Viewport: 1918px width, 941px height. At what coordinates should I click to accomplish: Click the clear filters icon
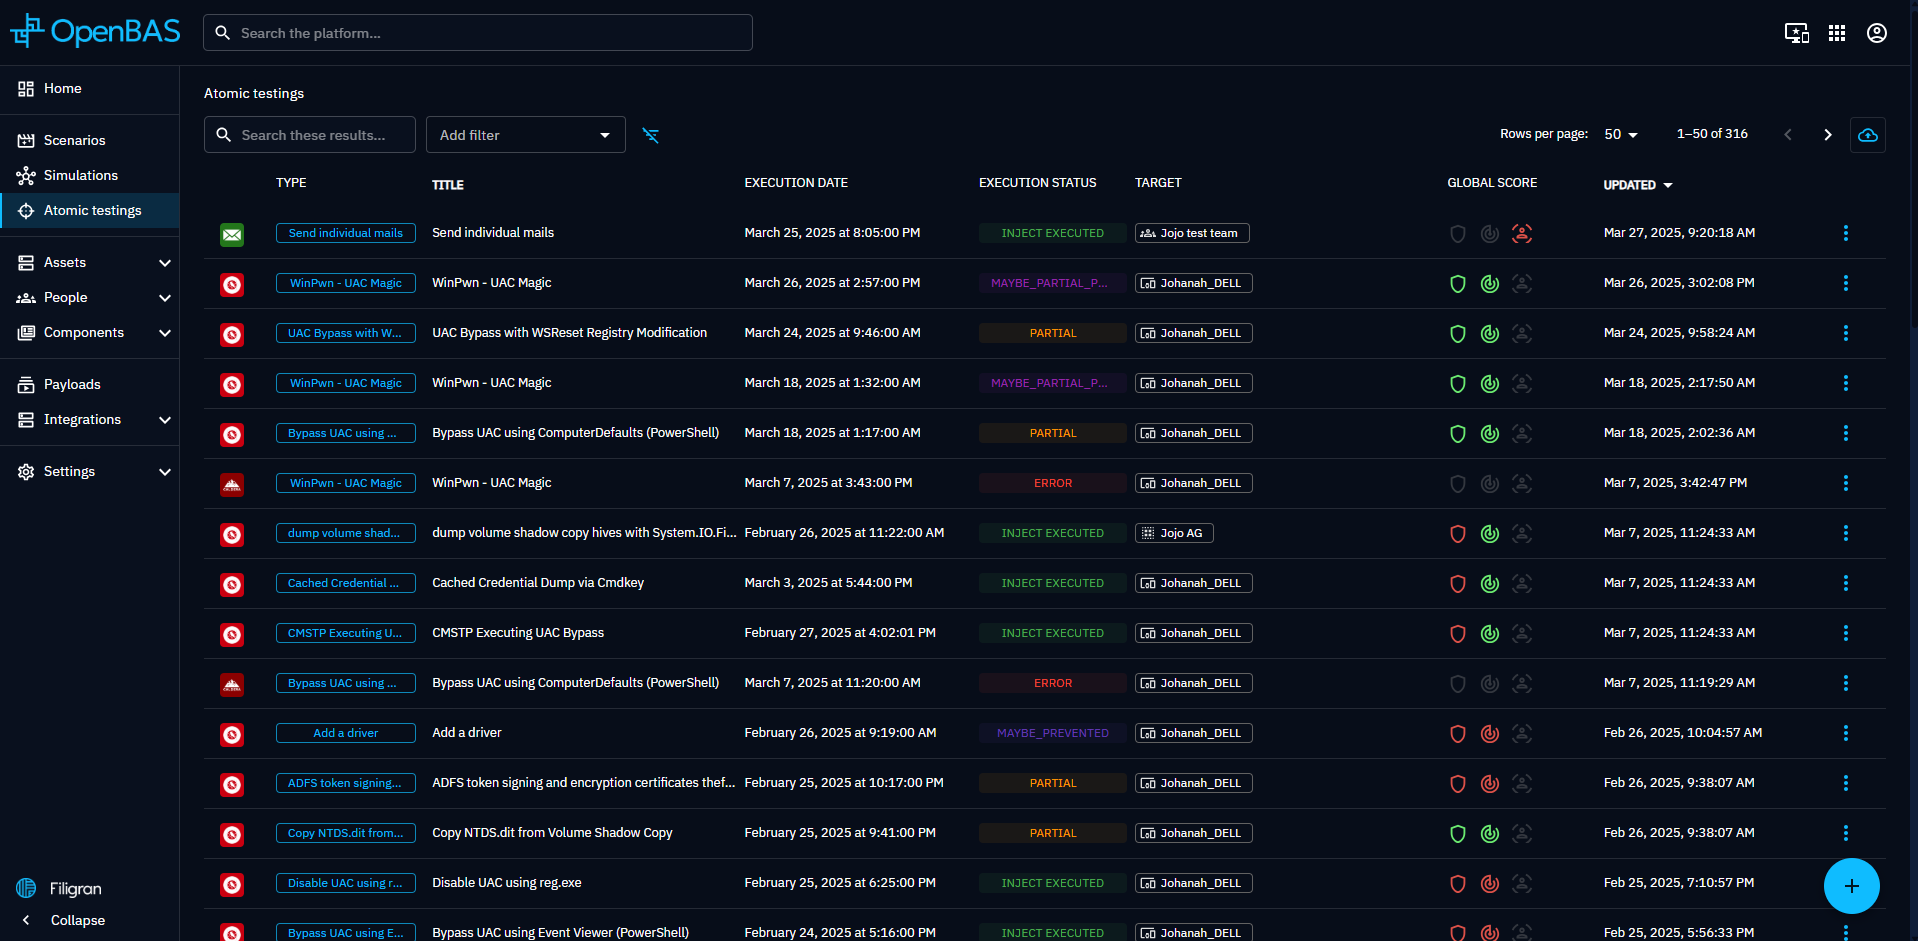point(650,135)
